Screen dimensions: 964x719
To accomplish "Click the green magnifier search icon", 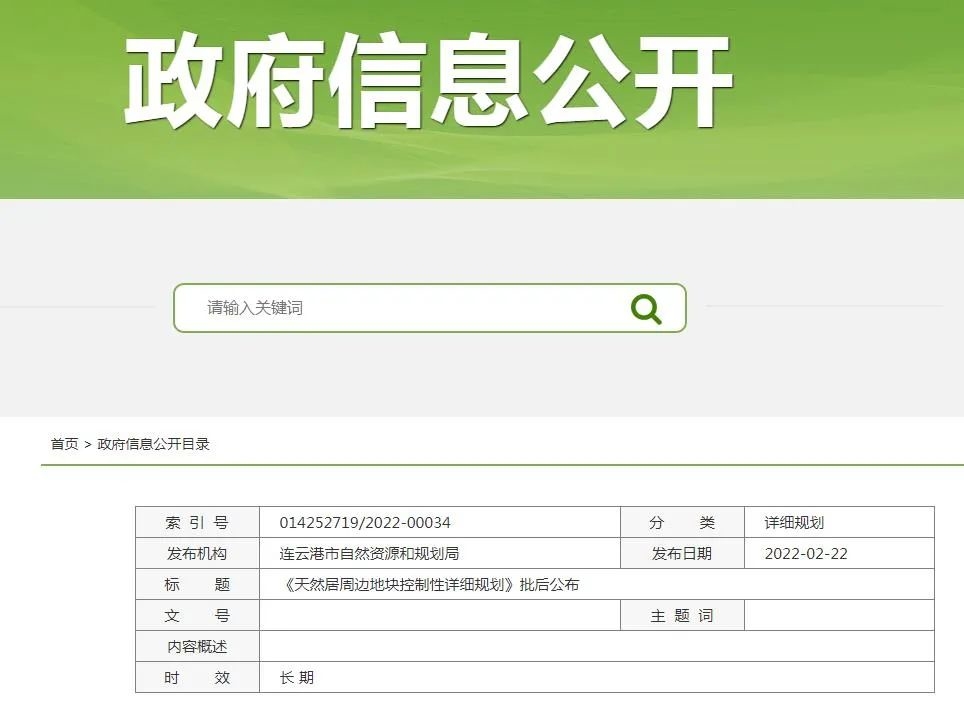I will click(x=646, y=308).
